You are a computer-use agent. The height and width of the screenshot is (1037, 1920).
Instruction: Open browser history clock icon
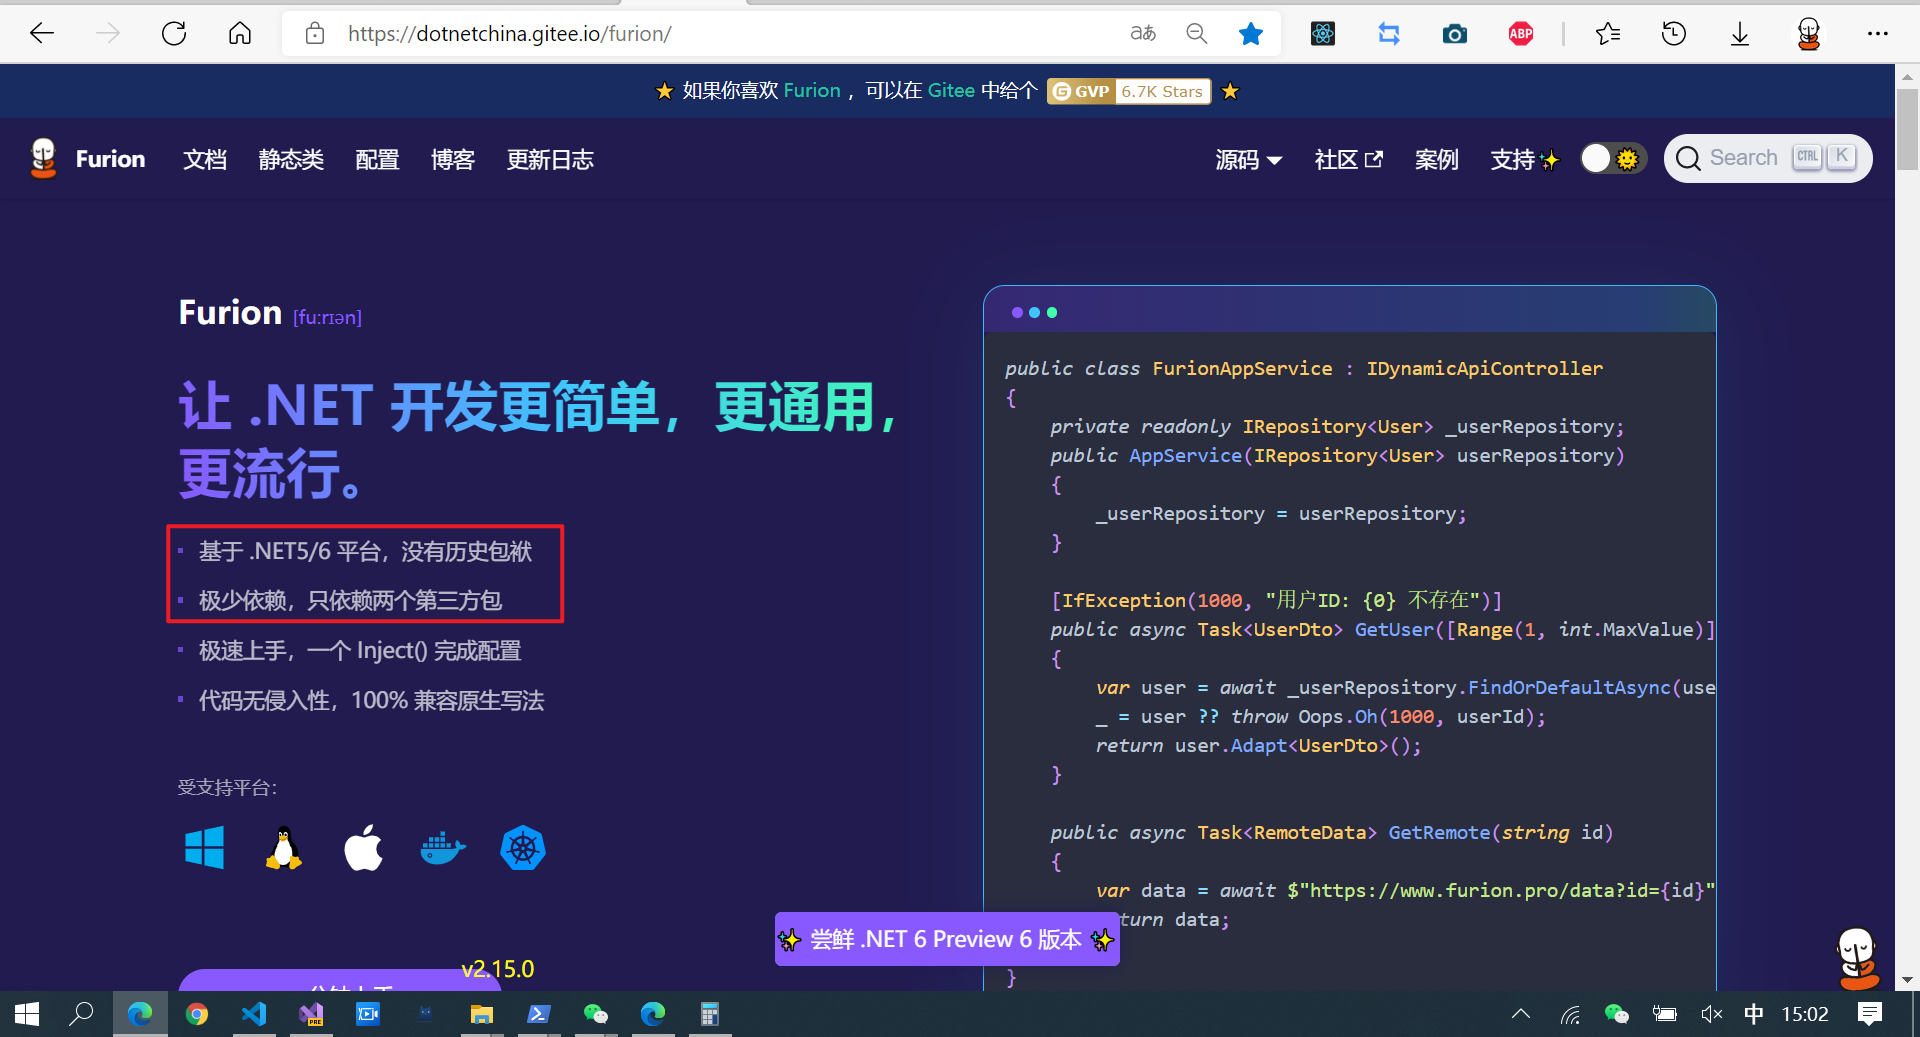1674,34
